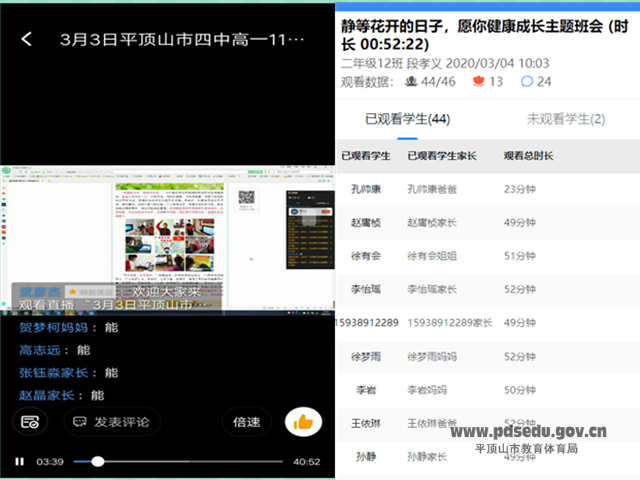Click the 观看总时长 column header

coord(527,155)
